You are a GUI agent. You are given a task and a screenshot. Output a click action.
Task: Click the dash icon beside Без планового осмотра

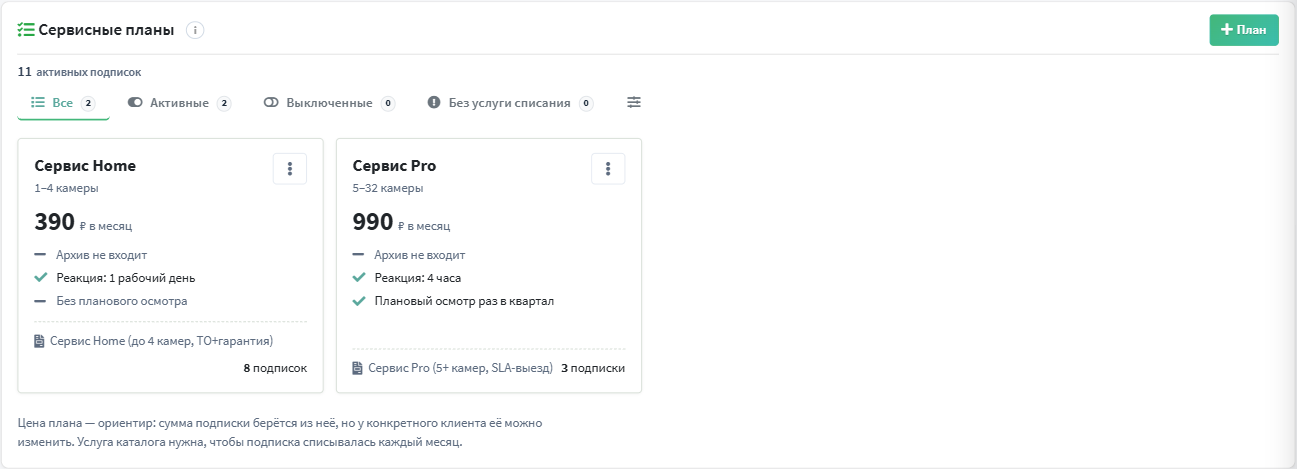[40, 301]
